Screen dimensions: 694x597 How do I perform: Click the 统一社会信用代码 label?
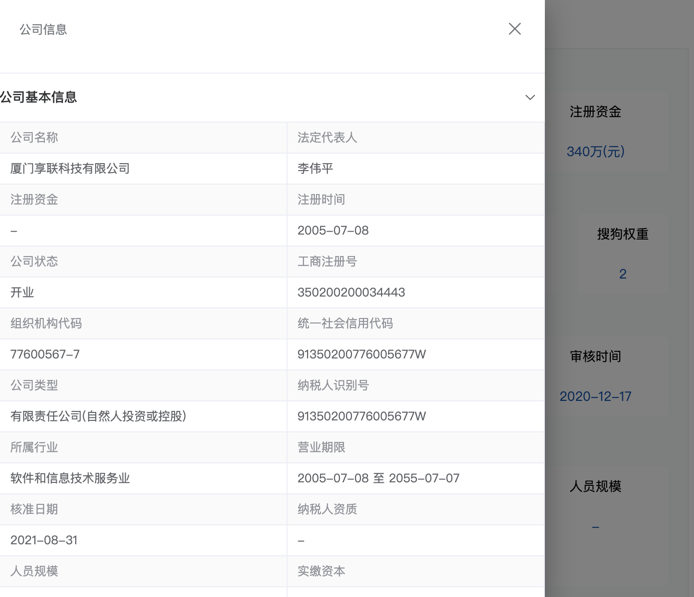pos(345,324)
